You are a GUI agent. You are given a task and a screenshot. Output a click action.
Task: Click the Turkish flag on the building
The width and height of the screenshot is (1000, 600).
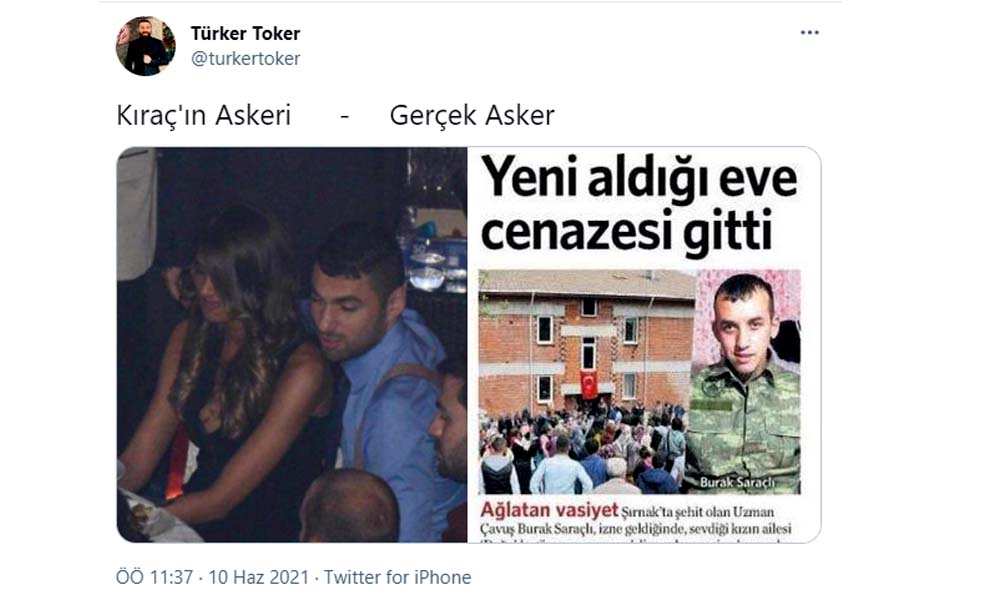589,384
